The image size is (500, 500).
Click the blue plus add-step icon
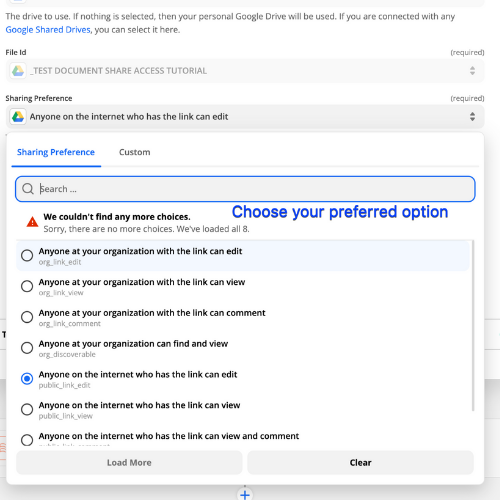coord(245,495)
